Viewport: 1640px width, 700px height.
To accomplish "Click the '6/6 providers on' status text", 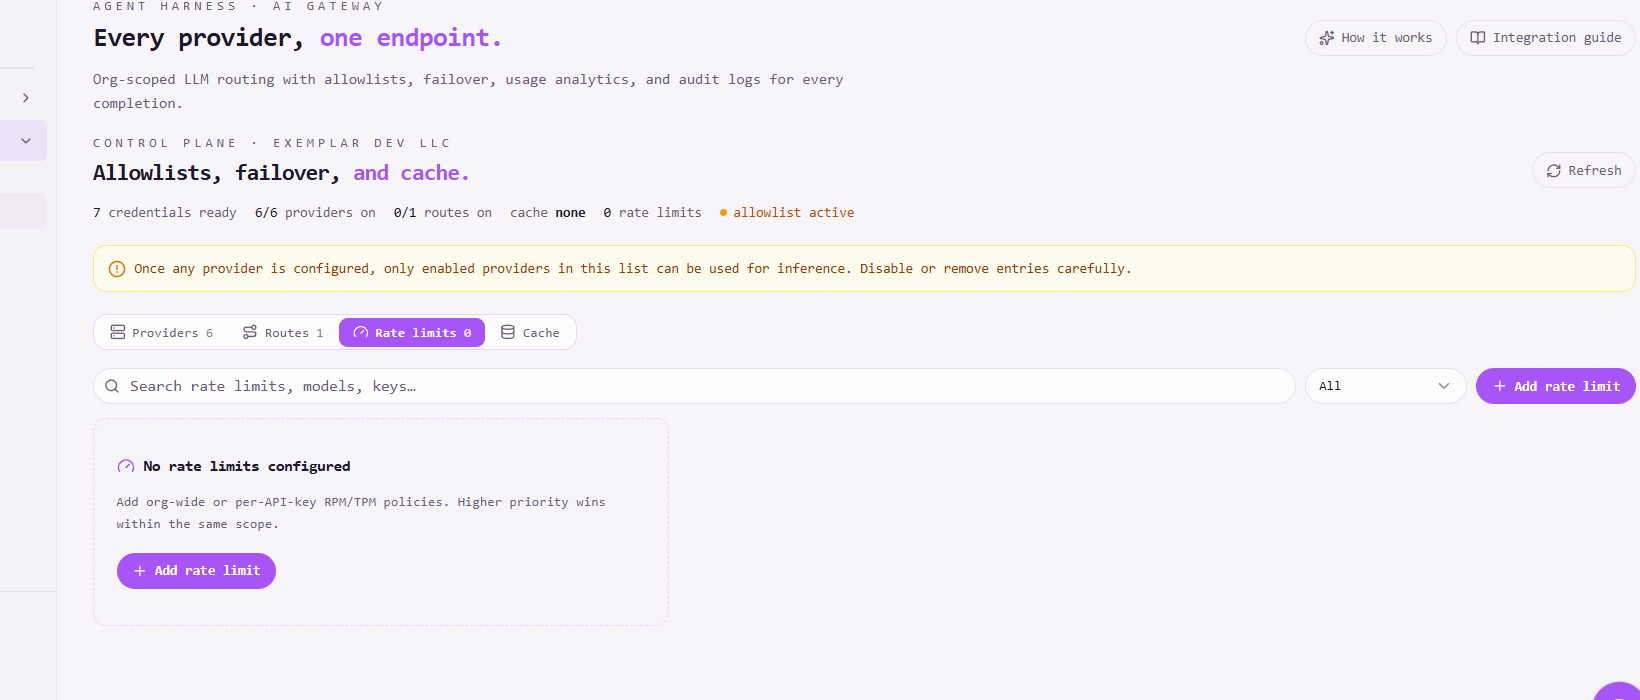I will point(315,213).
